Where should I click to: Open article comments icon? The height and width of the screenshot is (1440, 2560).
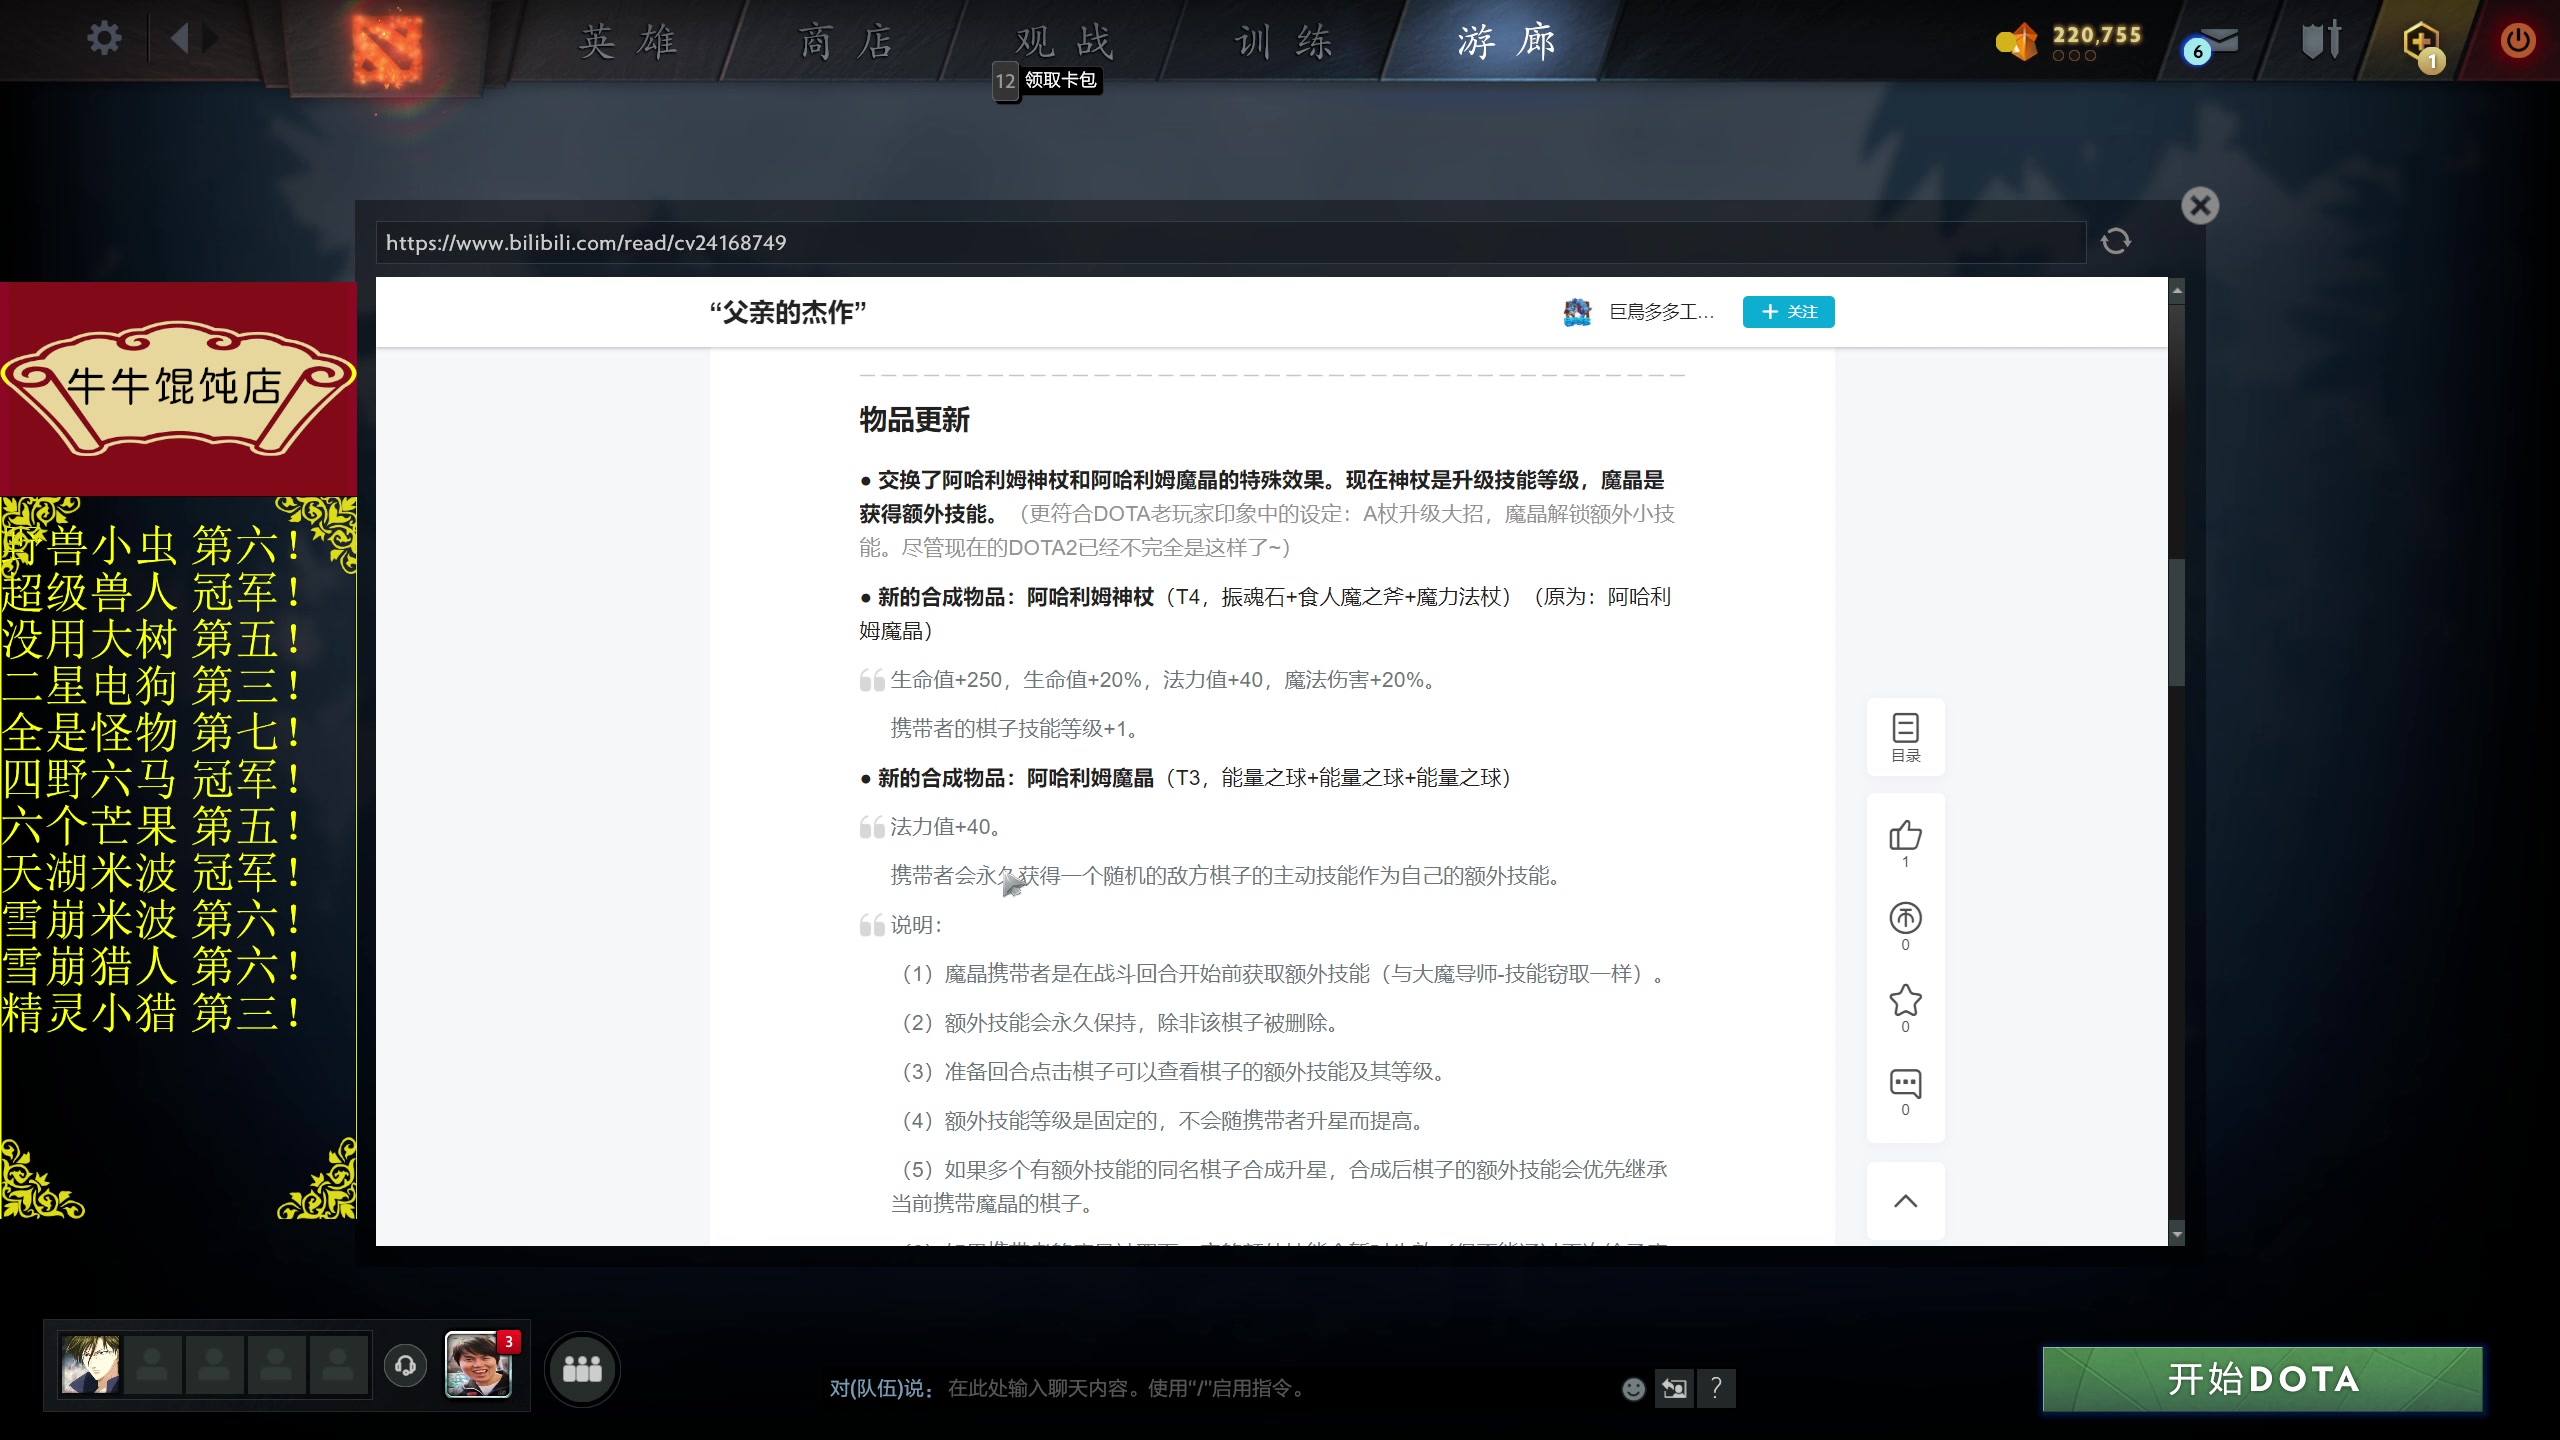(x=1905, y=1084)
